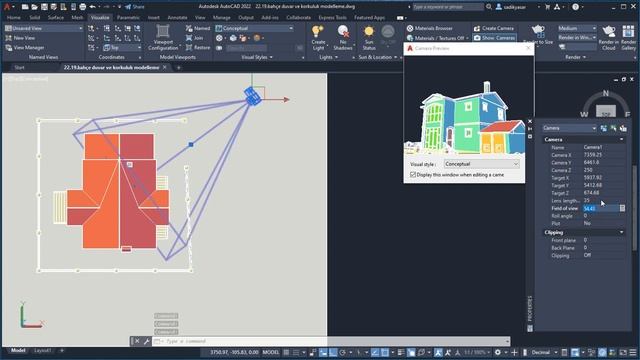This screenshot has height=360, width=640.
Task: Switch to the Express Tools ribbon tab
Action: pos(332,18)
